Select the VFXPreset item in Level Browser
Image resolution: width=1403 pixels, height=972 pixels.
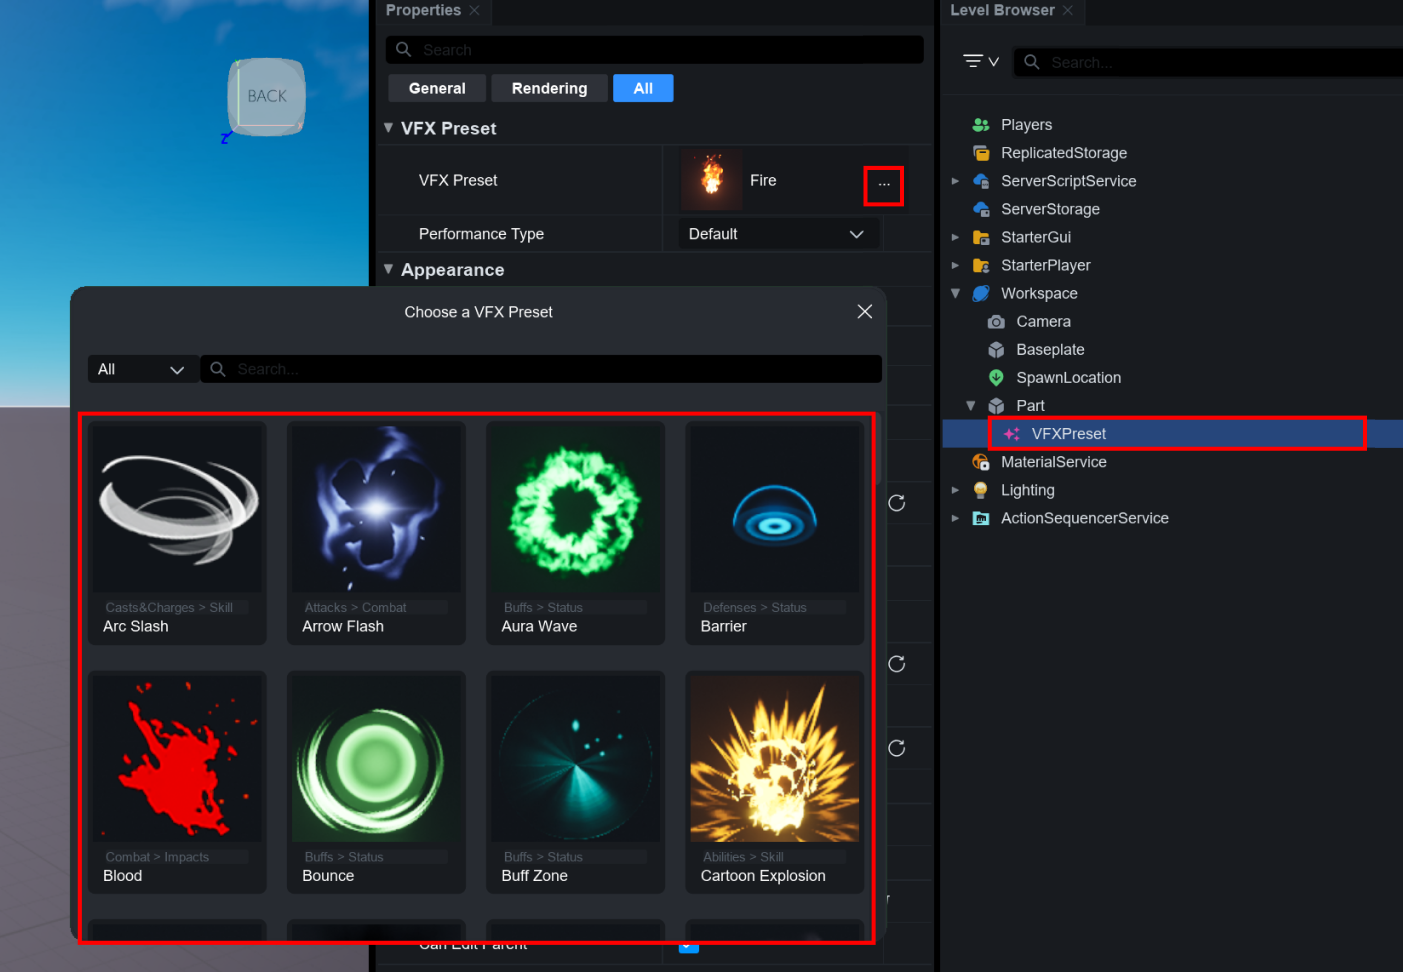tap(1068, 434)
